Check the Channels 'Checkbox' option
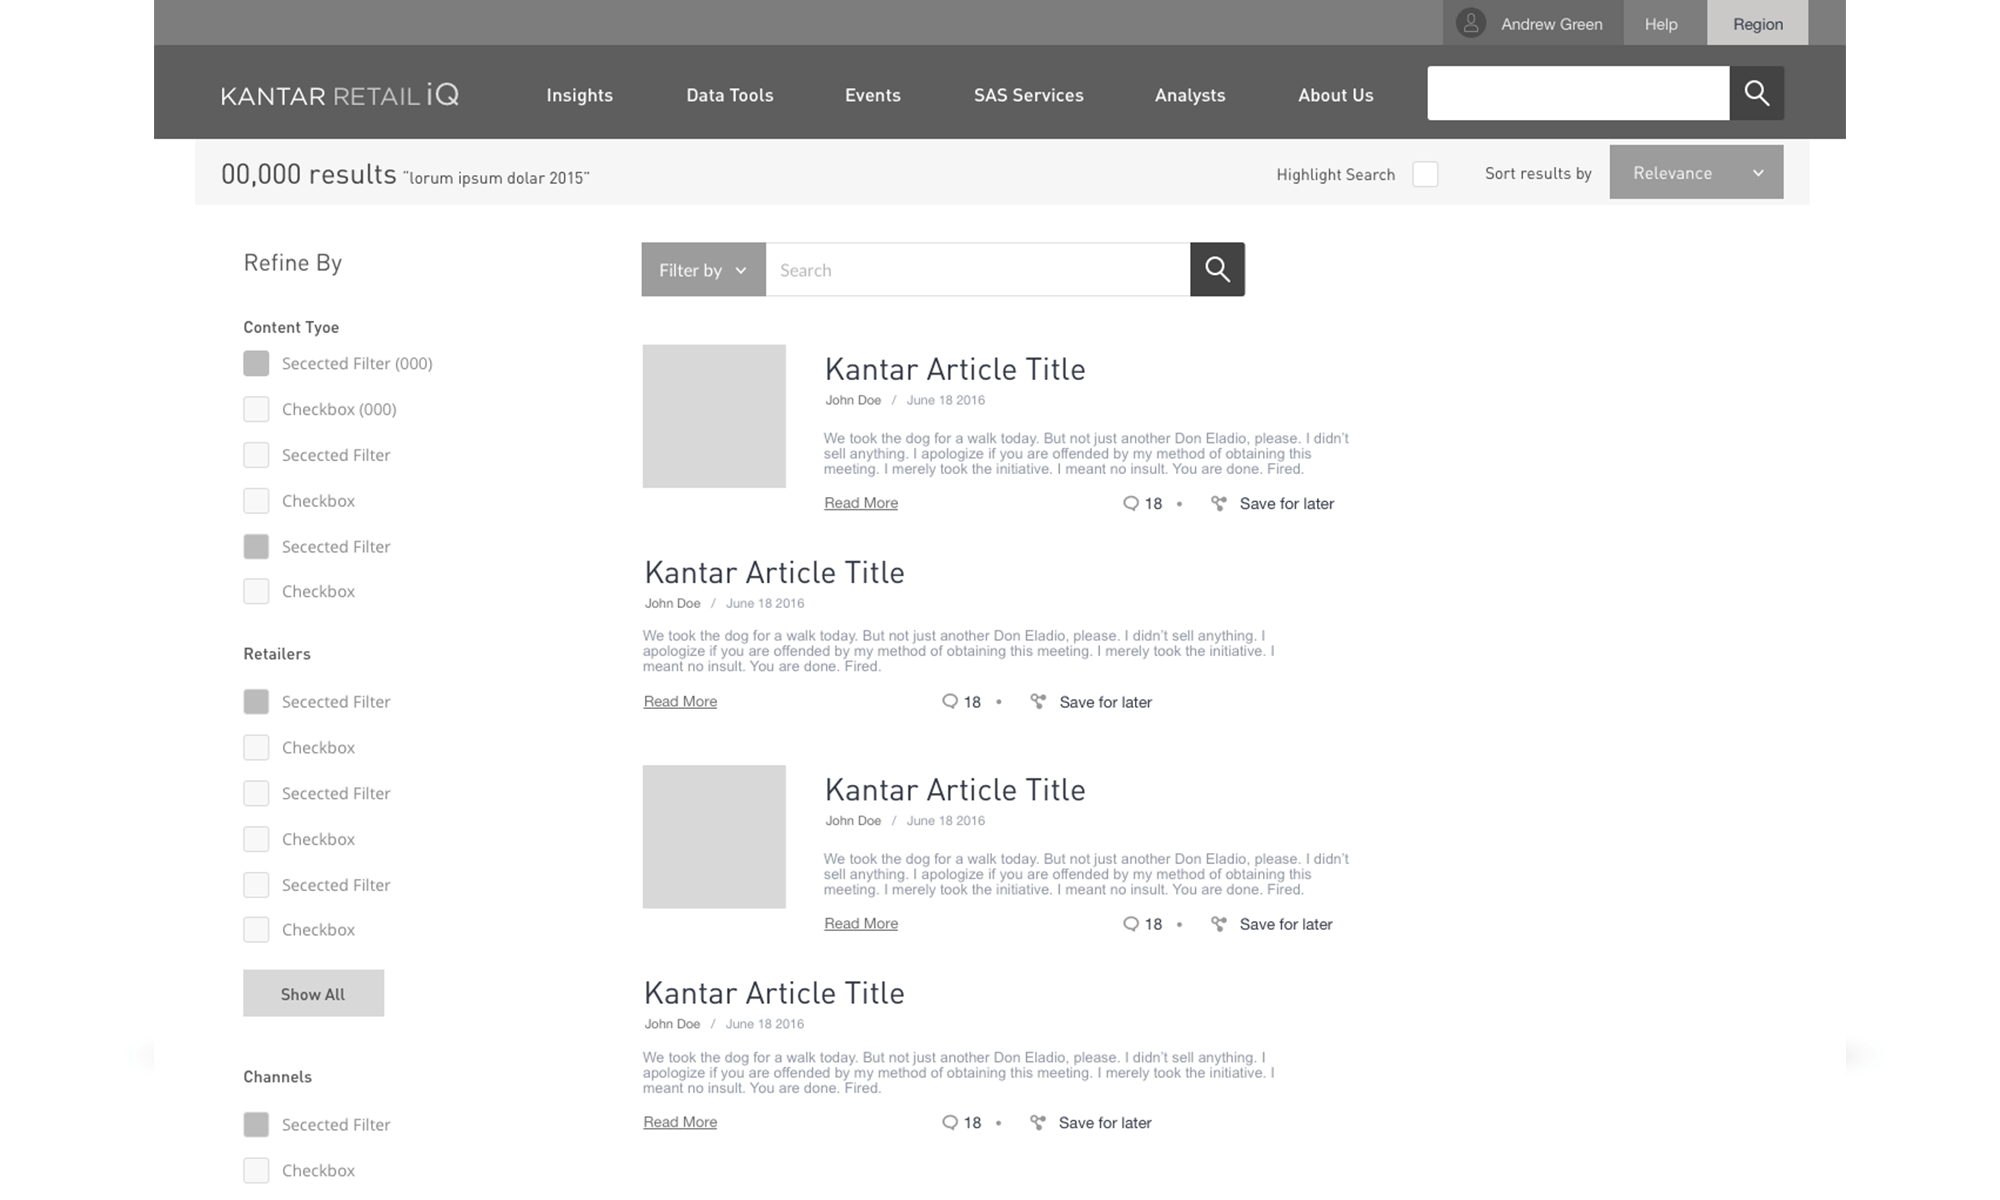The image size is (2000, 1200). point(256,1170)
